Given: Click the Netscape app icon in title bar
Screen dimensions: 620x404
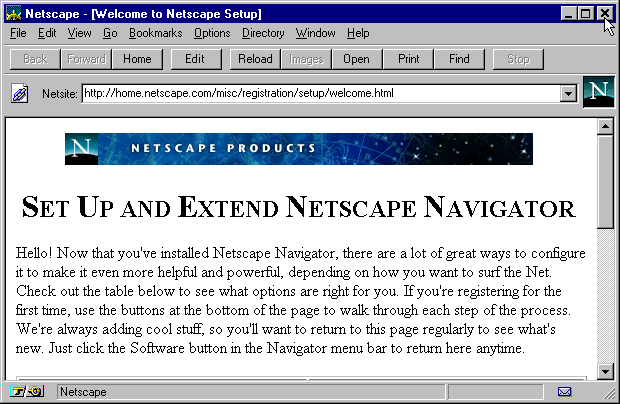Looking at the screenshot, I should [x=13, y=14].
